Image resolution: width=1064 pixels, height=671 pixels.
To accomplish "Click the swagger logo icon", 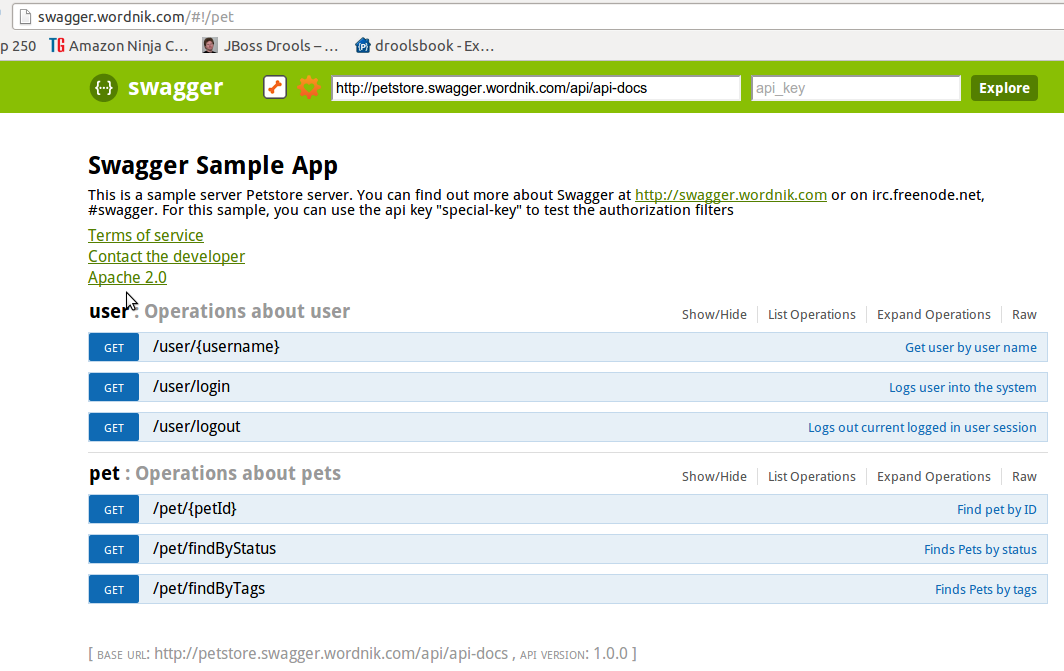I will click(x=104, y=88).
